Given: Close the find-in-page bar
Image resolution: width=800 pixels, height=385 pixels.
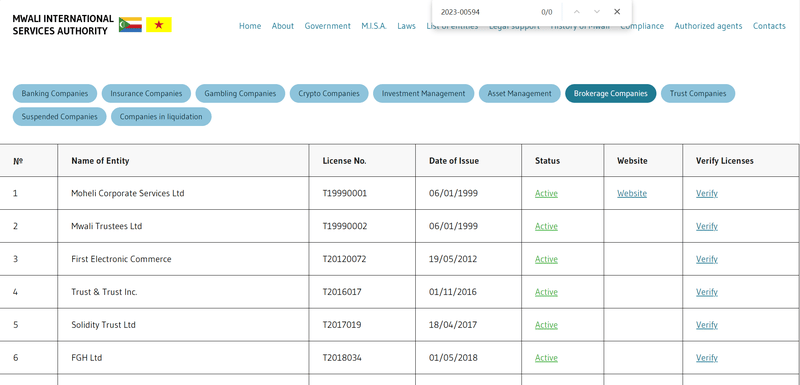Looking at the screenshot, I should (617, 12).
